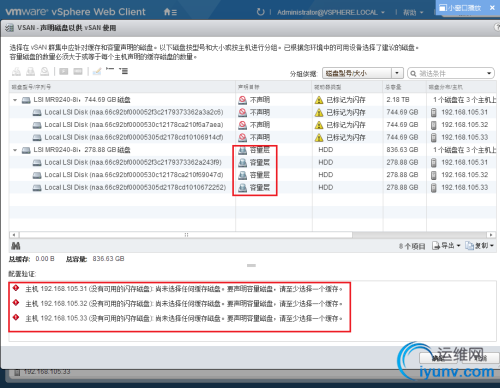Click HDD type on disk ending 672252
Image resolution: width=500 pixels, height=388 pixels.
point(326,188)
